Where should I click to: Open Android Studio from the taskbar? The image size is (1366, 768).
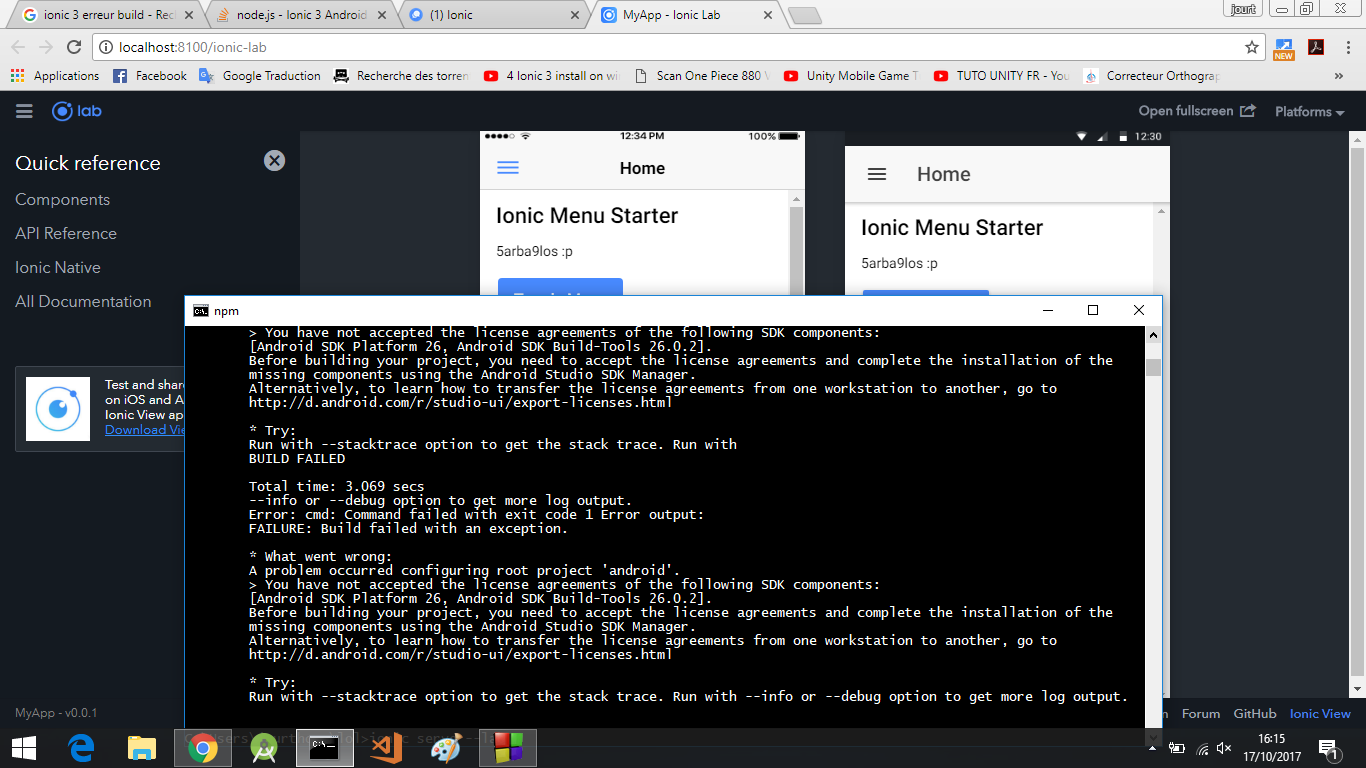coord(264,747)
